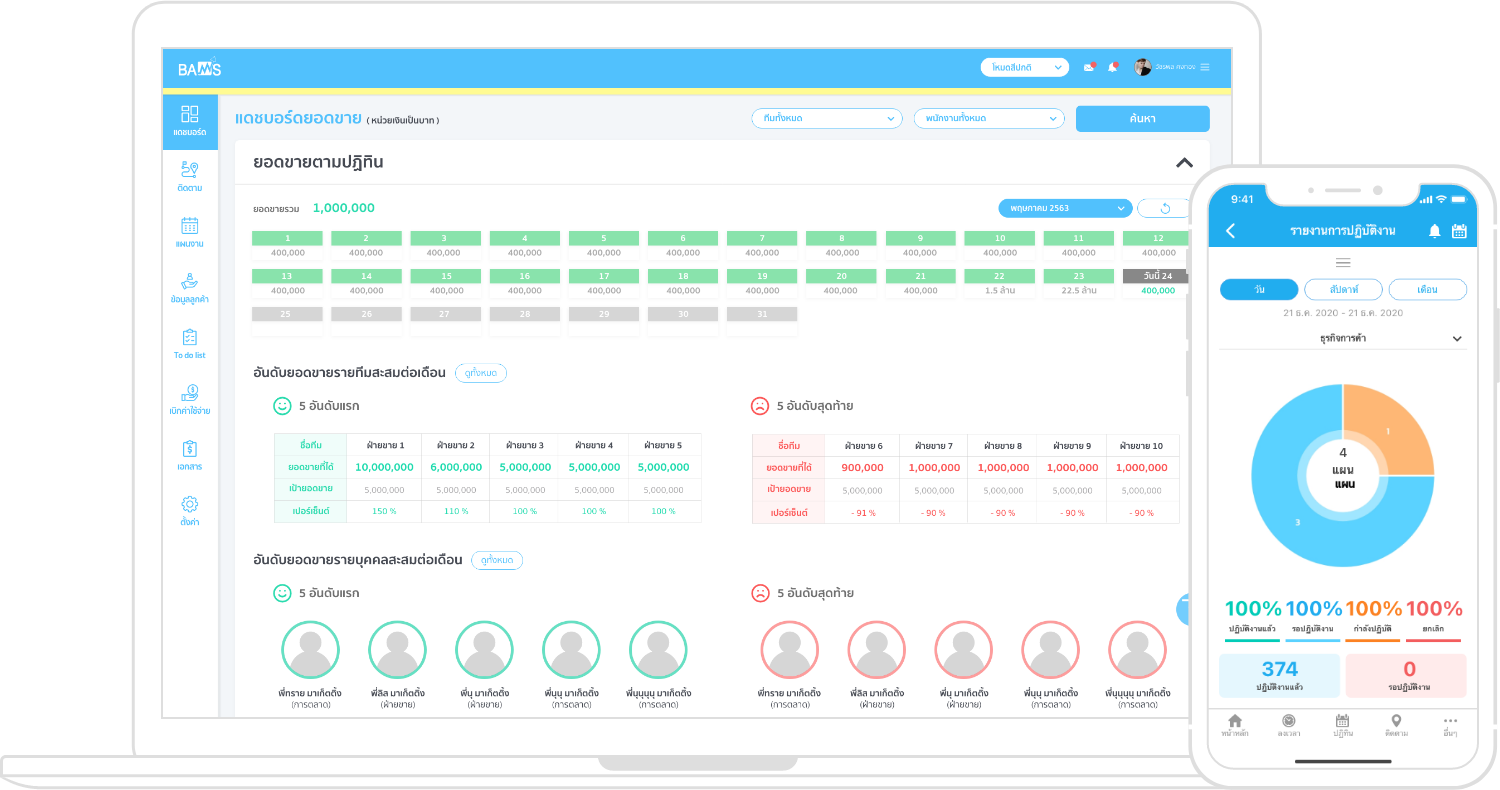Click the ค้นหา search button
The height and width of the screenshot is (790, 1500).
[1143, 118]
